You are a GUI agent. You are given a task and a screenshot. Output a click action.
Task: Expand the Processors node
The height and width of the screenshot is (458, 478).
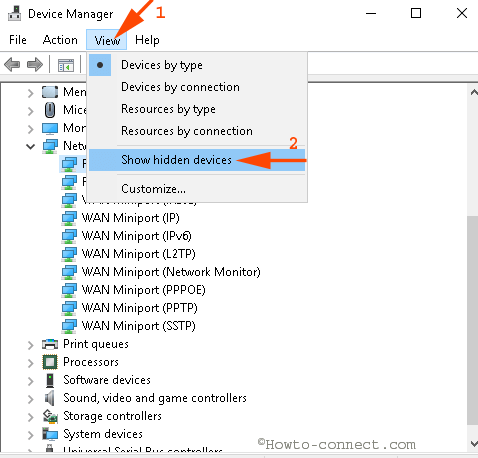pos(30,363)
